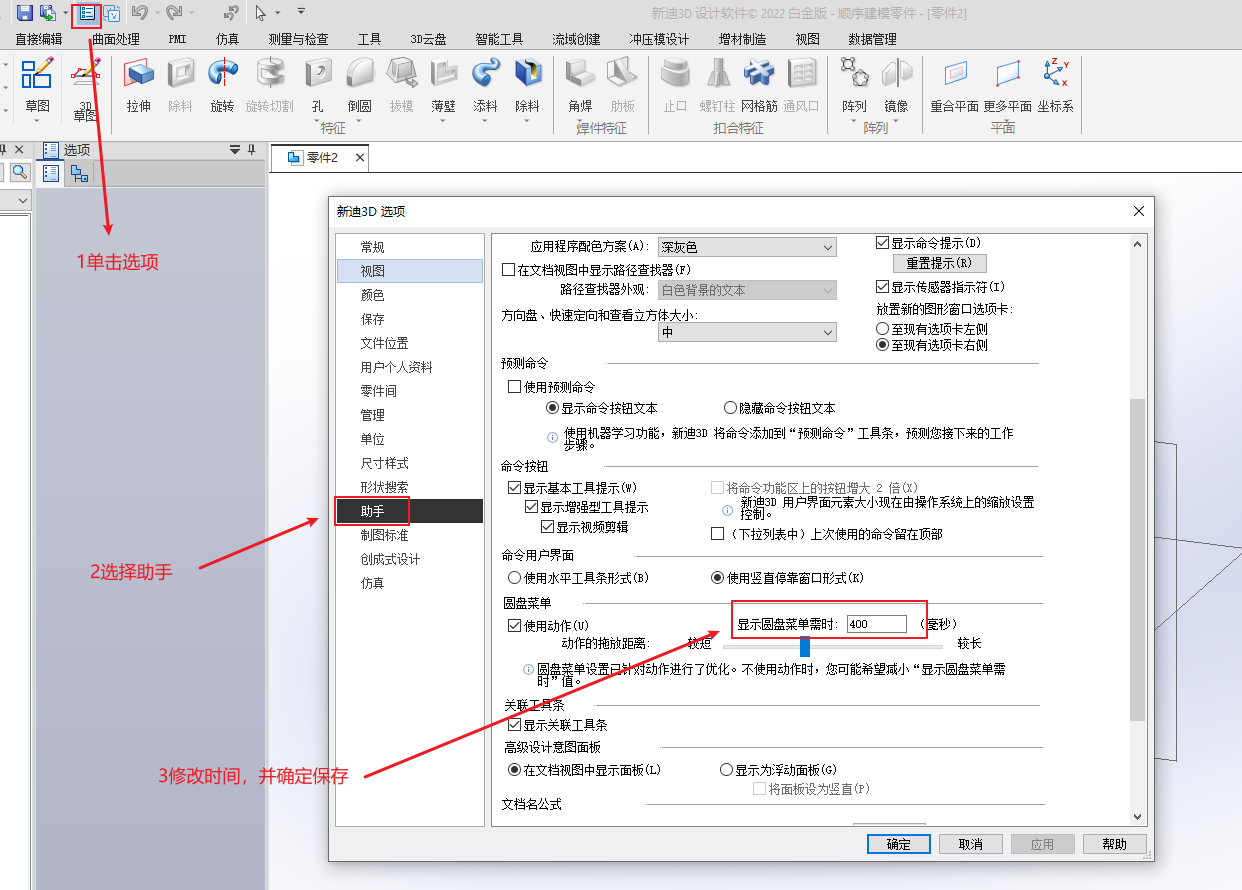
Task: Expand the 薄壁 tool dropdown arrow
Action: pos(444,120)
